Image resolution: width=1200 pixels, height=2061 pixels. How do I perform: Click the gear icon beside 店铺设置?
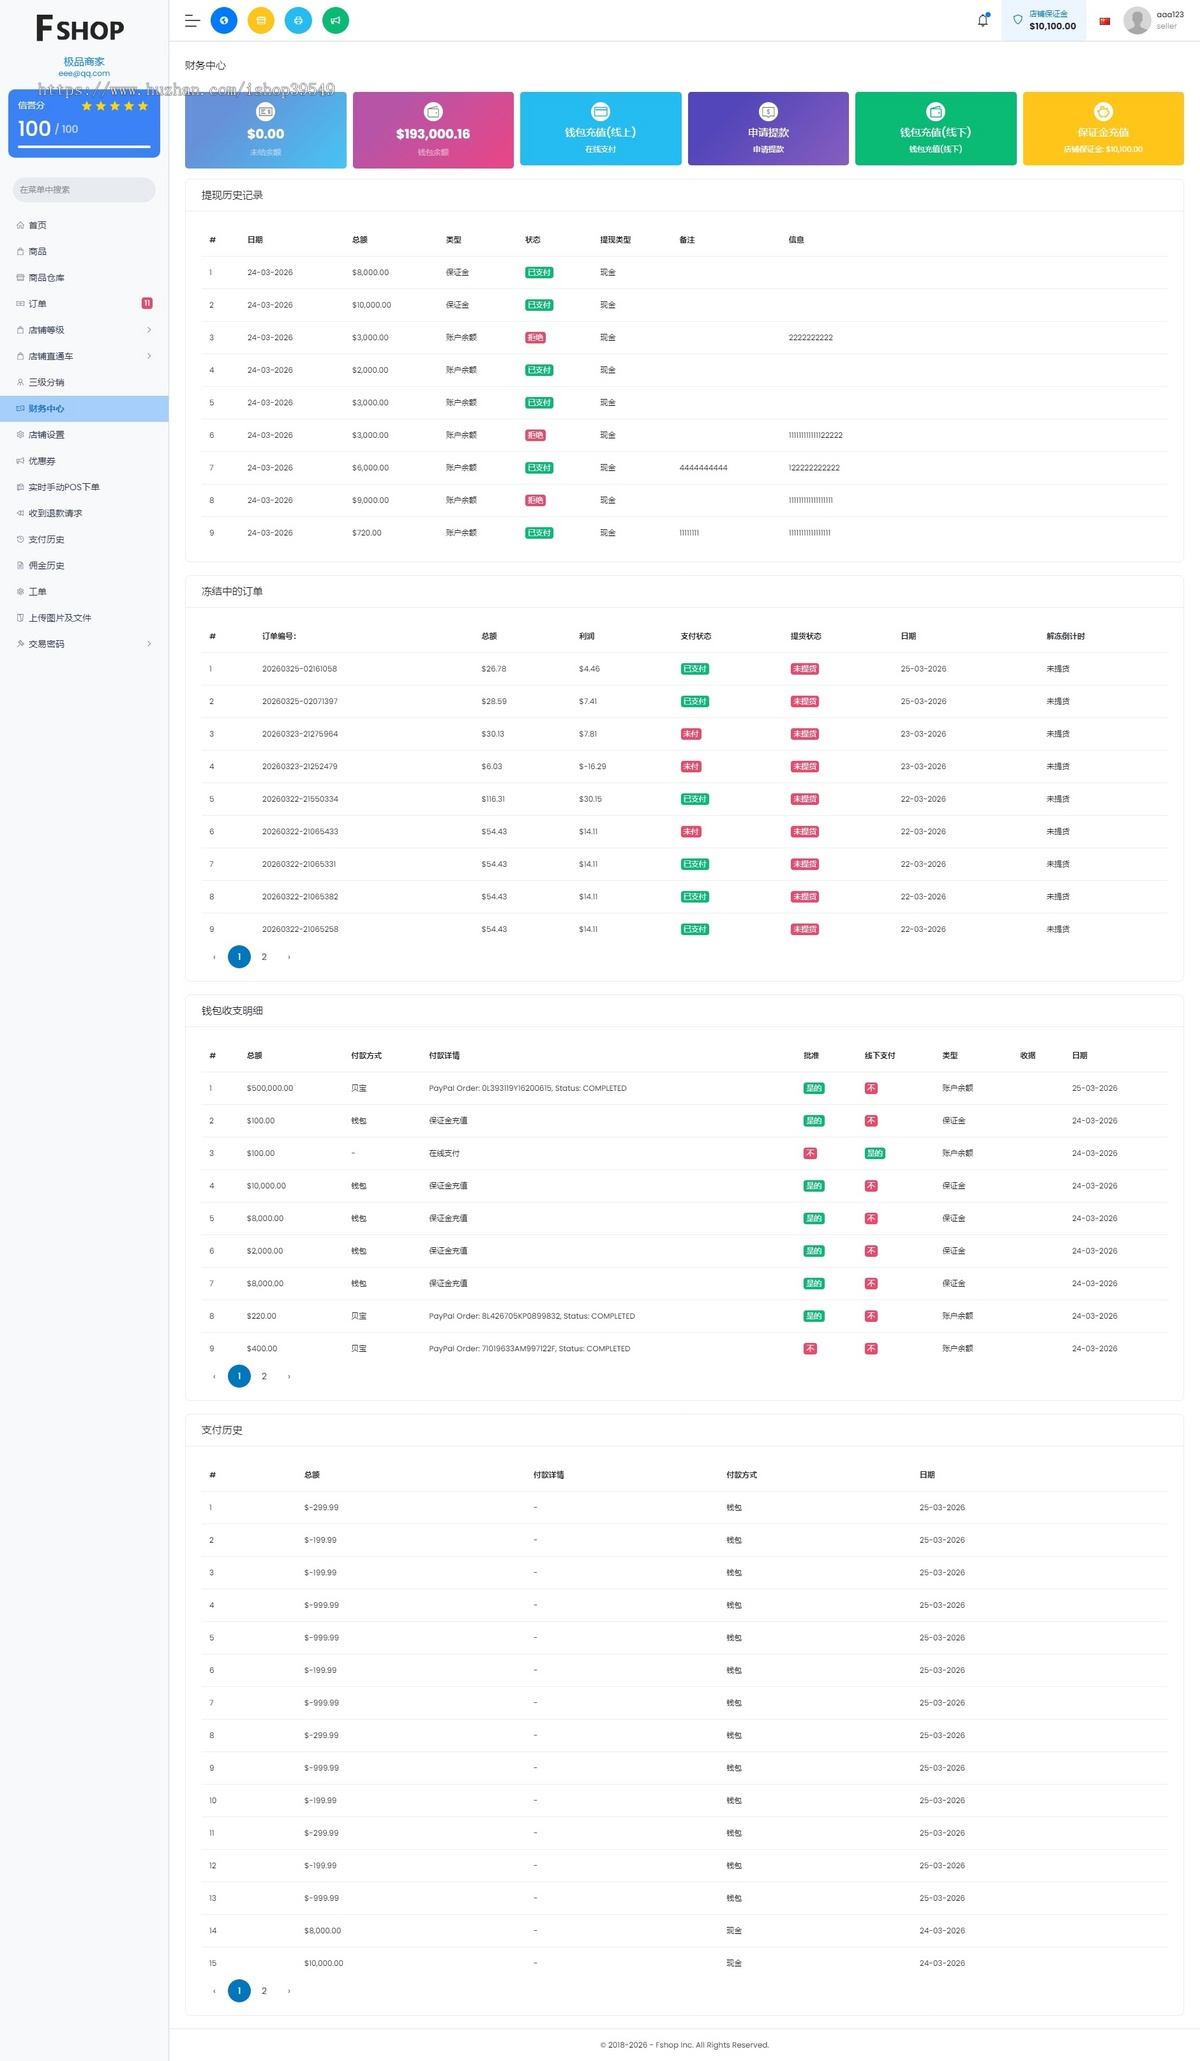tap(20, 434)
